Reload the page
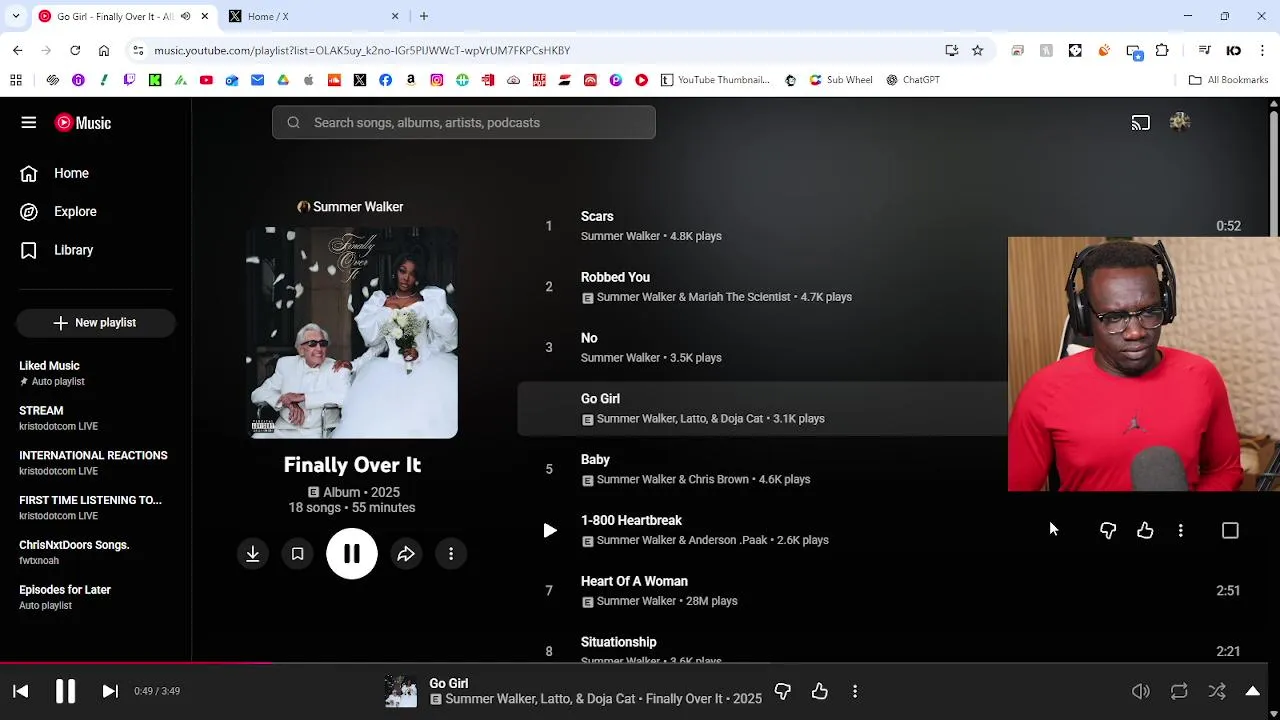 [75, 50]
